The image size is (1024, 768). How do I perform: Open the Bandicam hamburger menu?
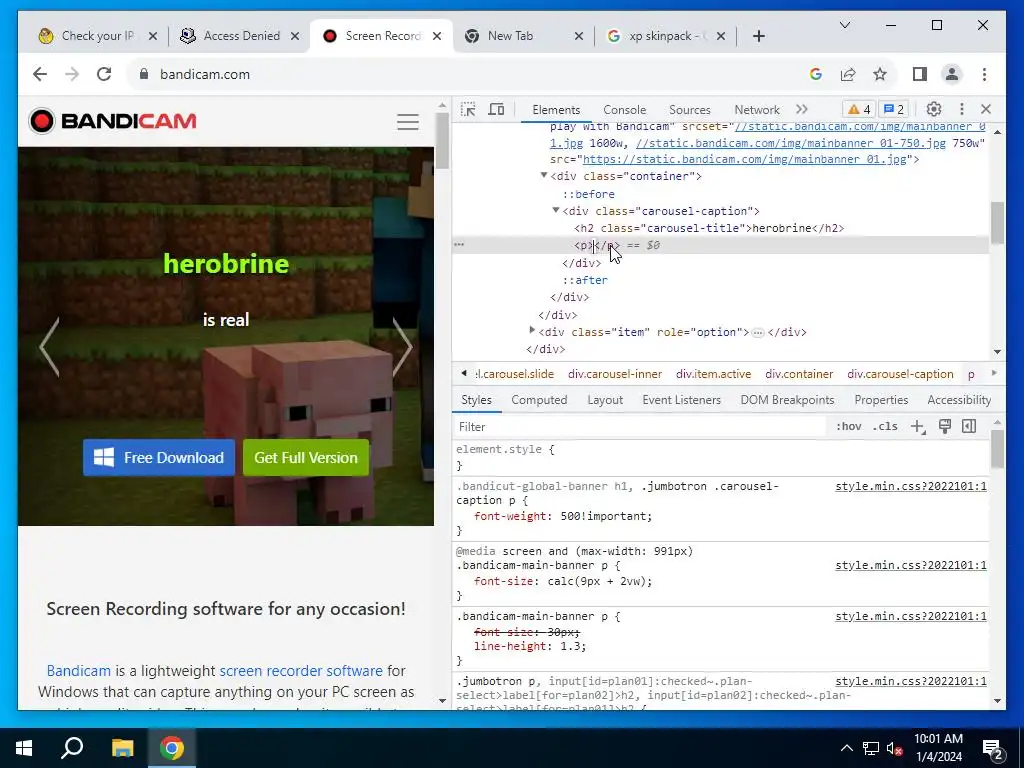tap(408, 121)
